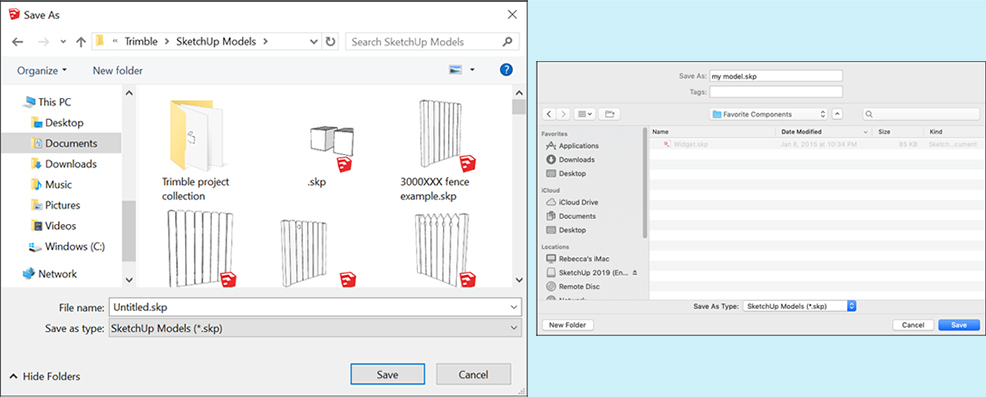The image size is (986, 397).
Task: Go forward in the Mac save dialog
Action: (x=563, y=114)
